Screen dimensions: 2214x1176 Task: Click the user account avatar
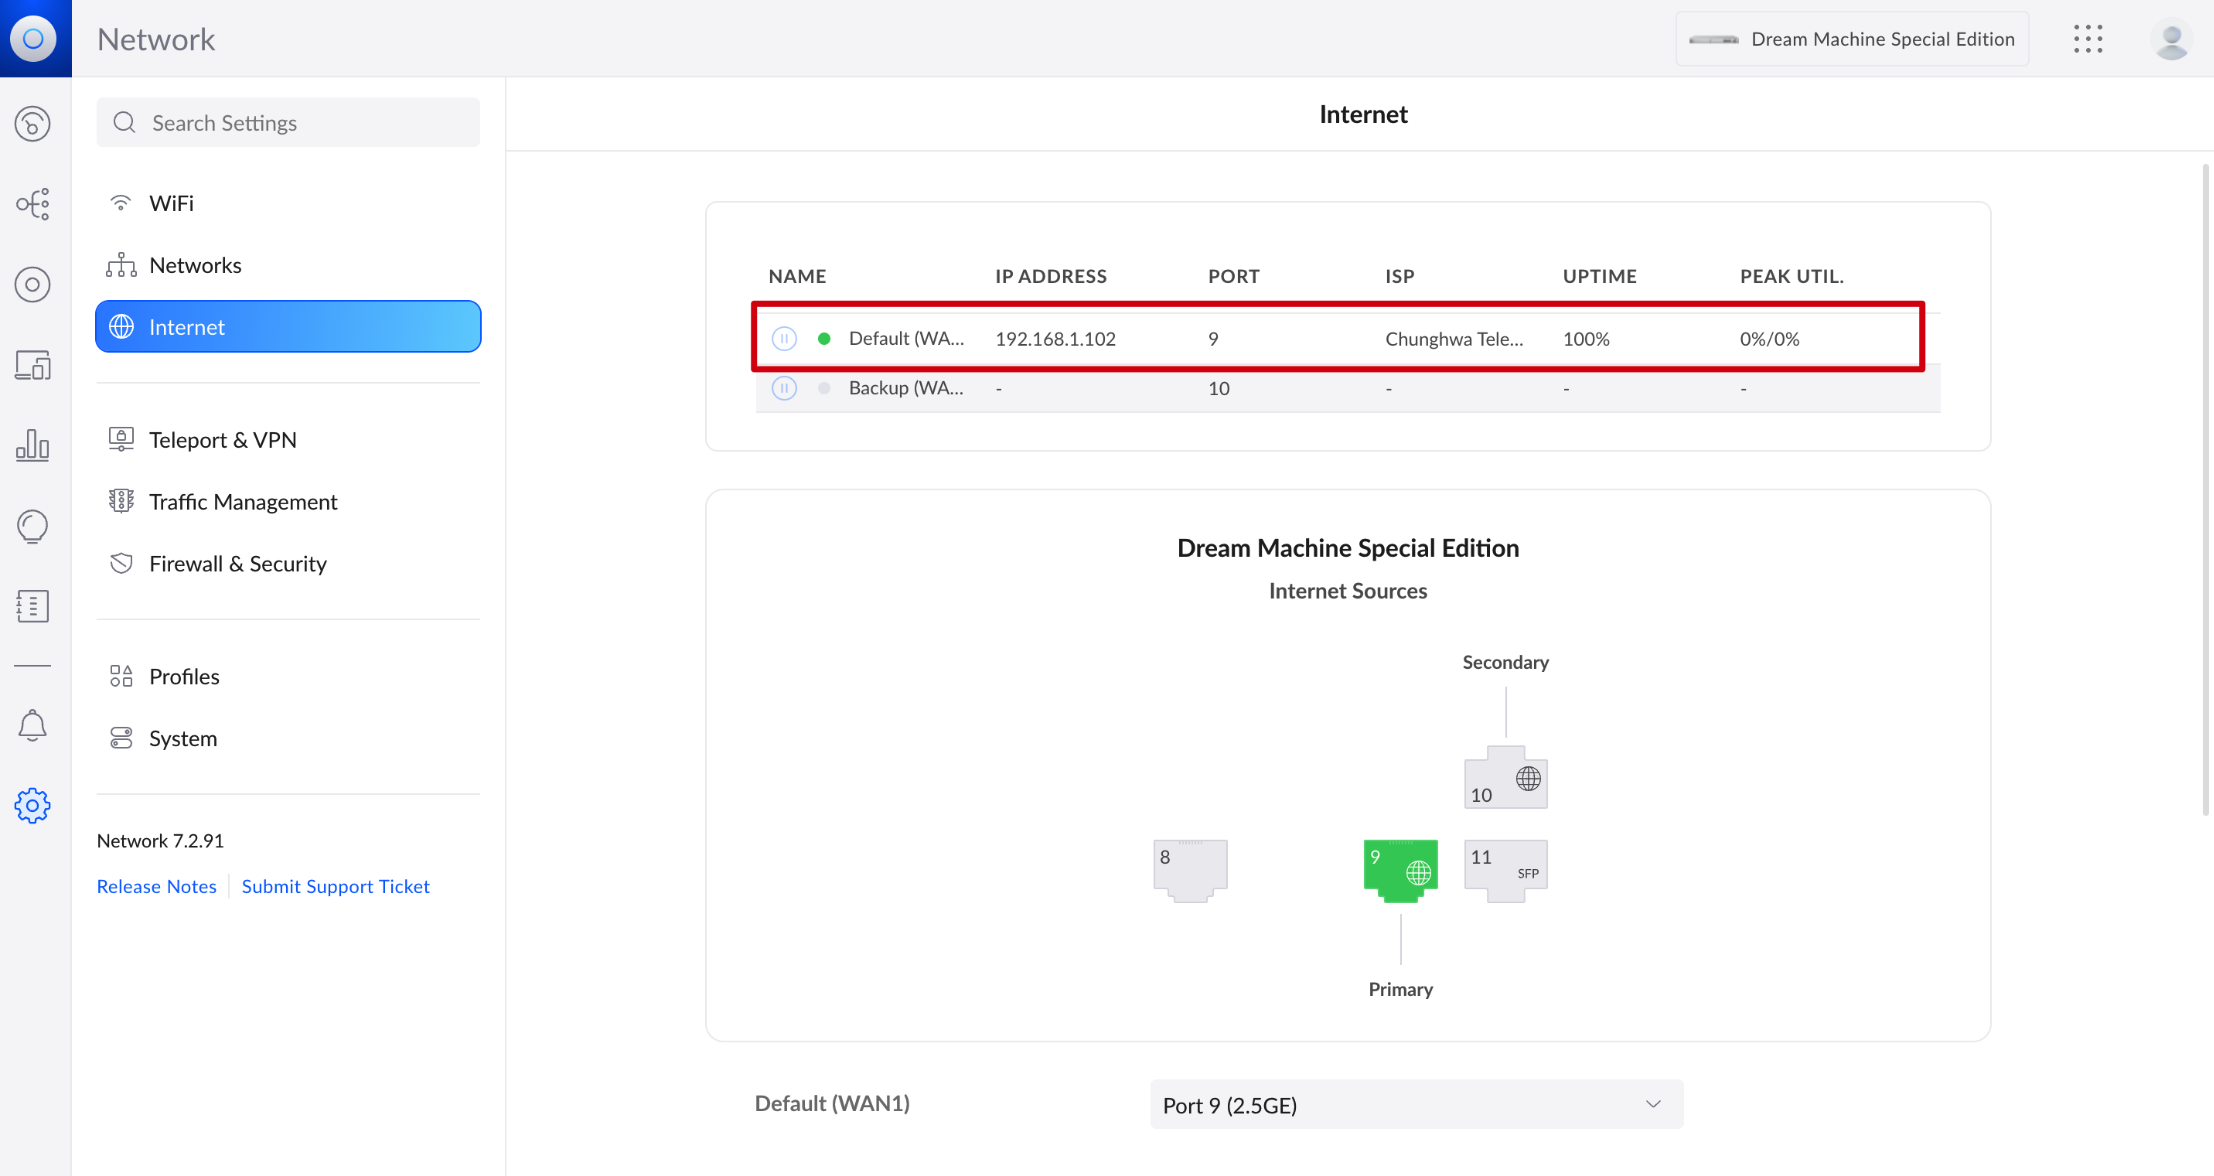(2171, 39)
